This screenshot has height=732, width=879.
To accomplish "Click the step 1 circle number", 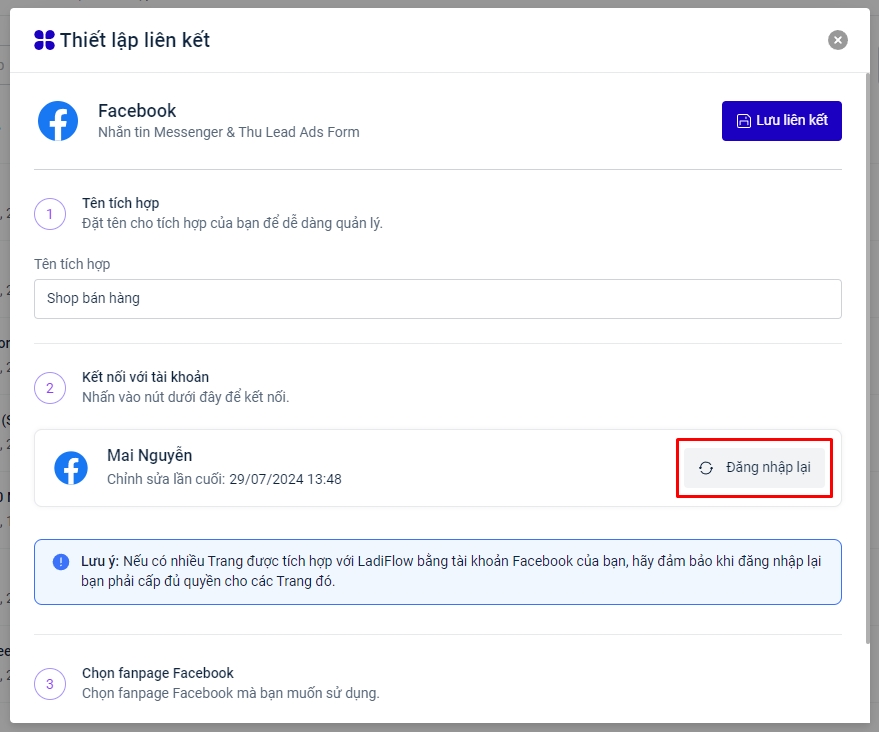I will click(x=50, y=214).
